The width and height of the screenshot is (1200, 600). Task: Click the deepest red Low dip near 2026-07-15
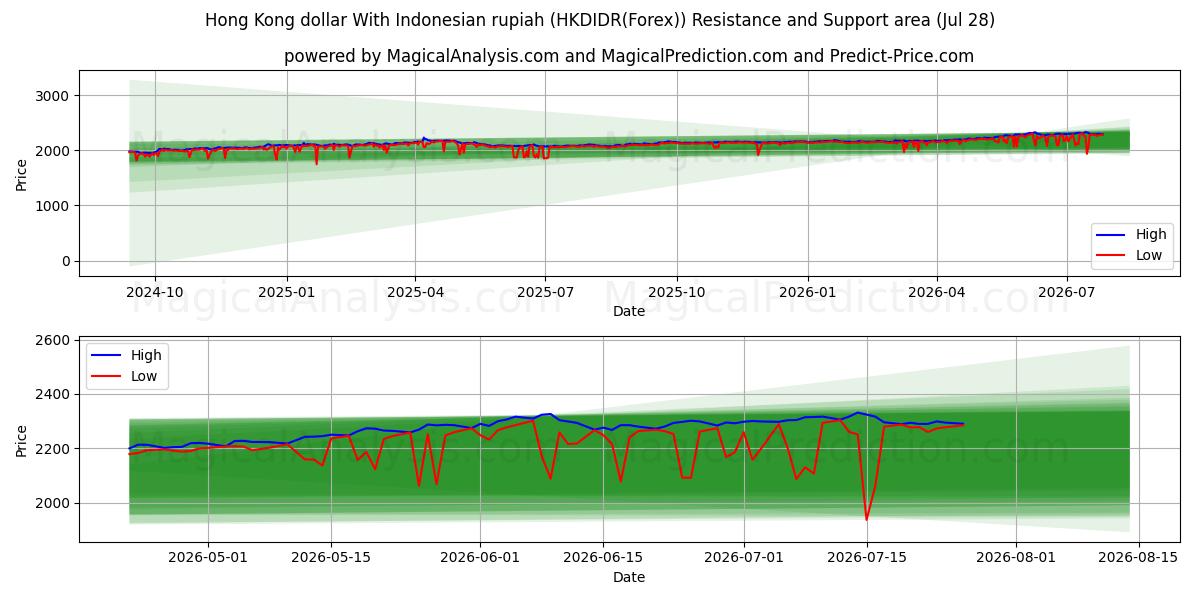pyautogui.click(x=867, y=518)
